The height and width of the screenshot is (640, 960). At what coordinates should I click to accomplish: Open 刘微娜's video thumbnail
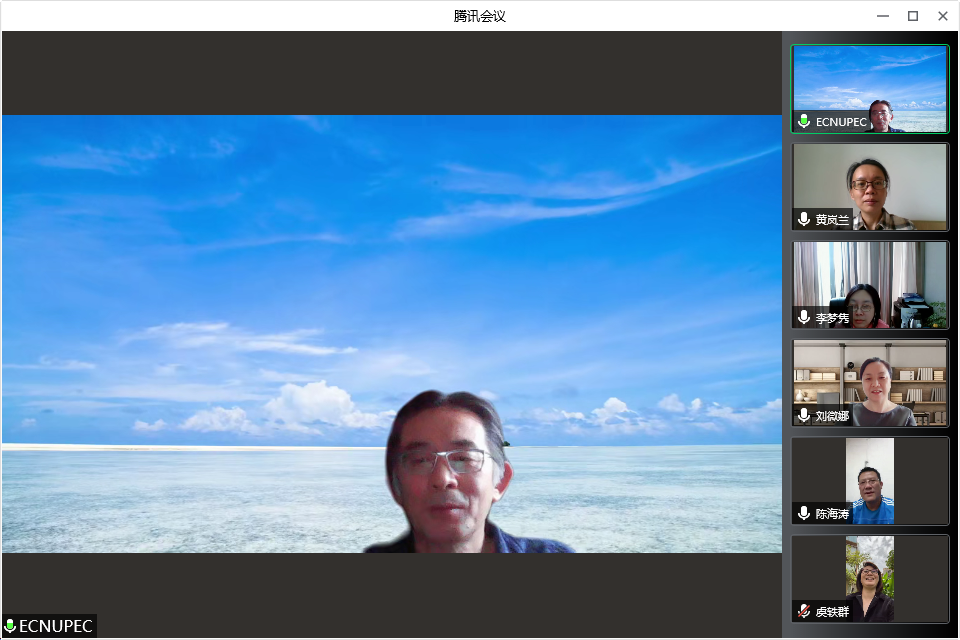[x=869, y=382]
